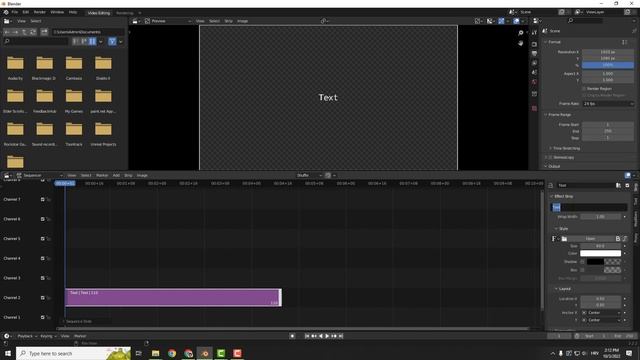Open Output properties tab icon
The height and width of the screenshot is (360, 640).
point(534,53)
